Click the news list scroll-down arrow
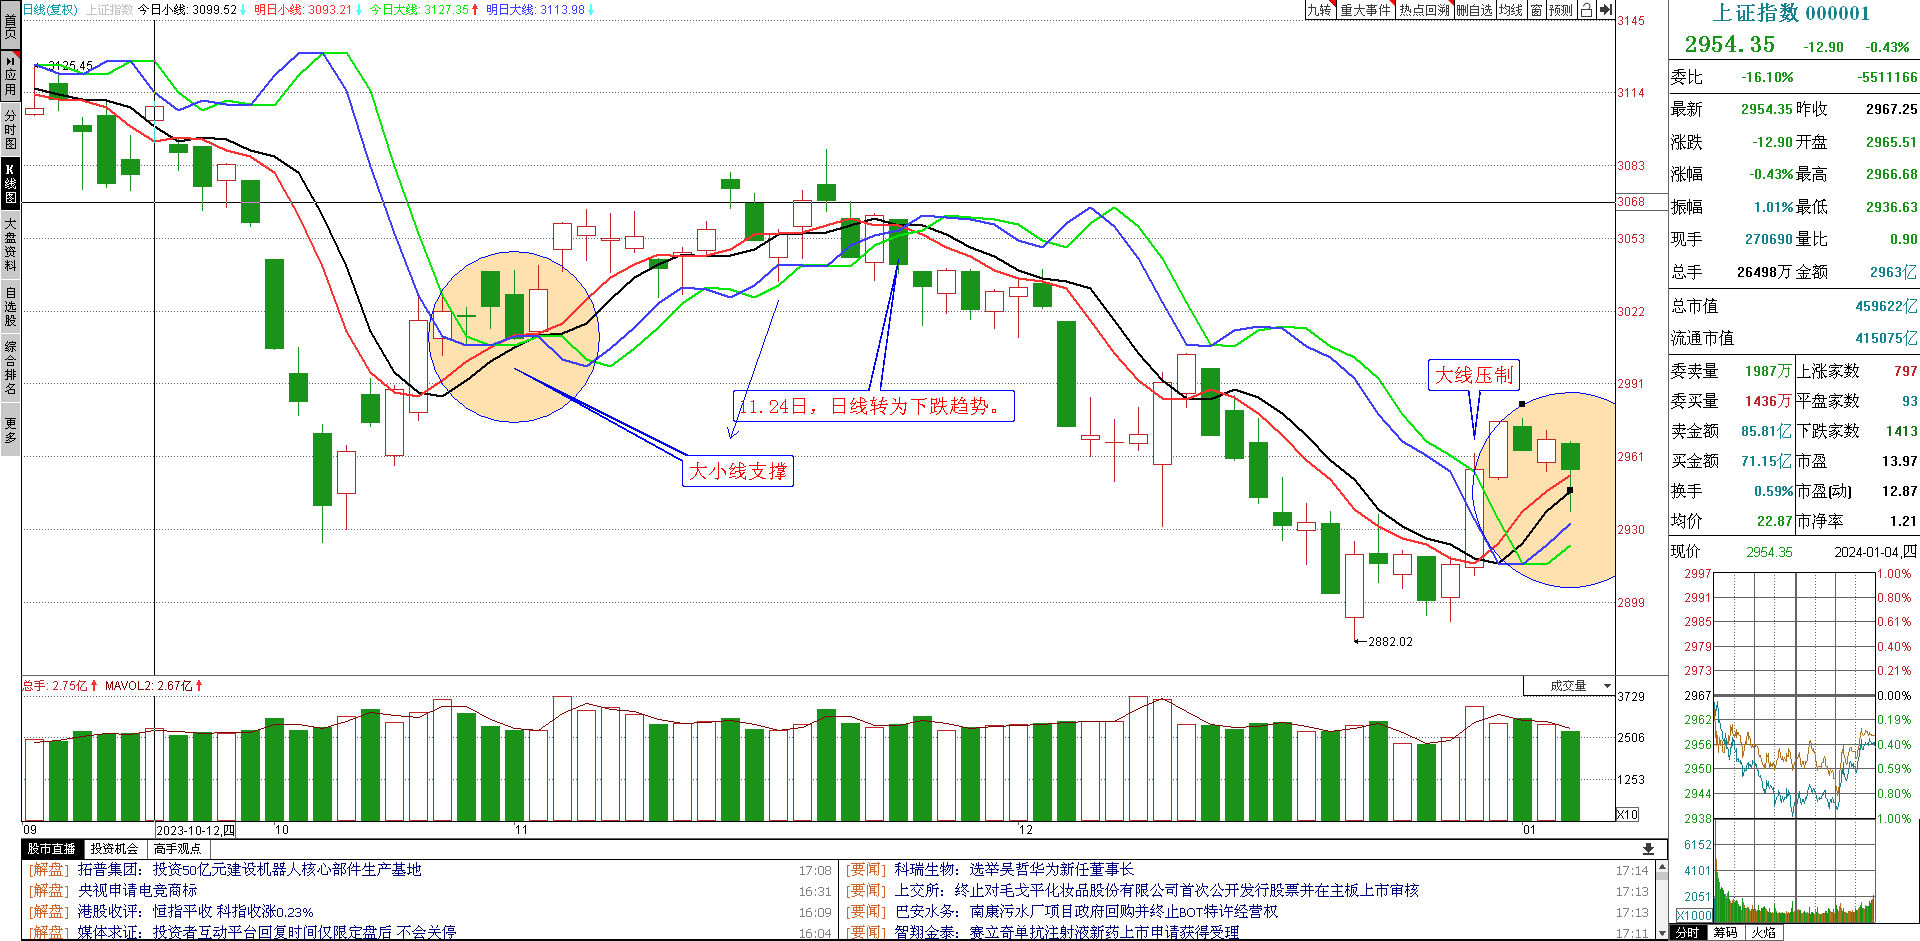The width and height of the screenshot is (1920, 941). pyautogui.click(x=1662, y=931)
